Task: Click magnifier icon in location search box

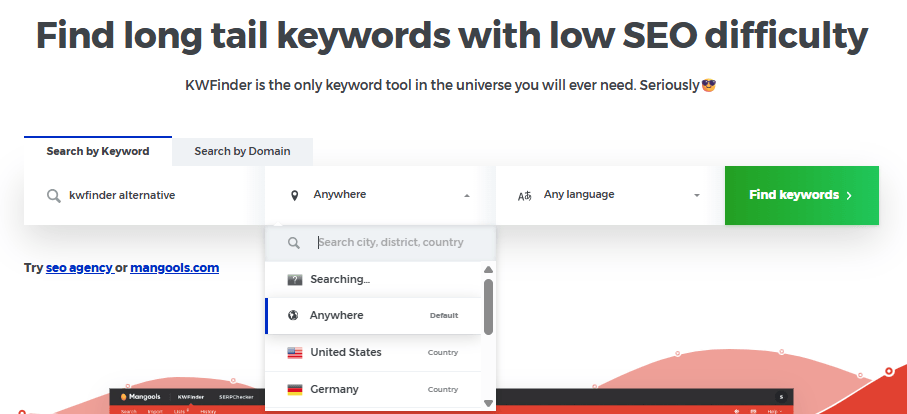Action: tap(294, 243)
